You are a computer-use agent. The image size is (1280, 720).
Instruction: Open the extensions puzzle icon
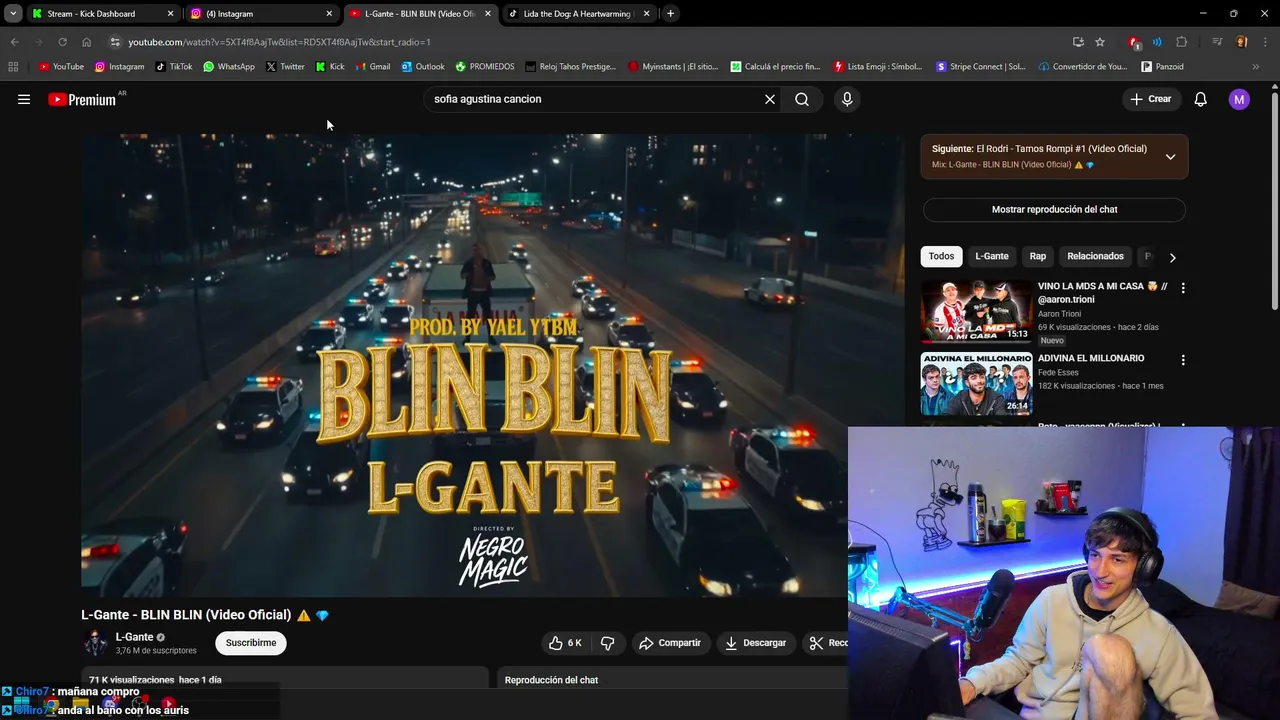(1182, 42)
